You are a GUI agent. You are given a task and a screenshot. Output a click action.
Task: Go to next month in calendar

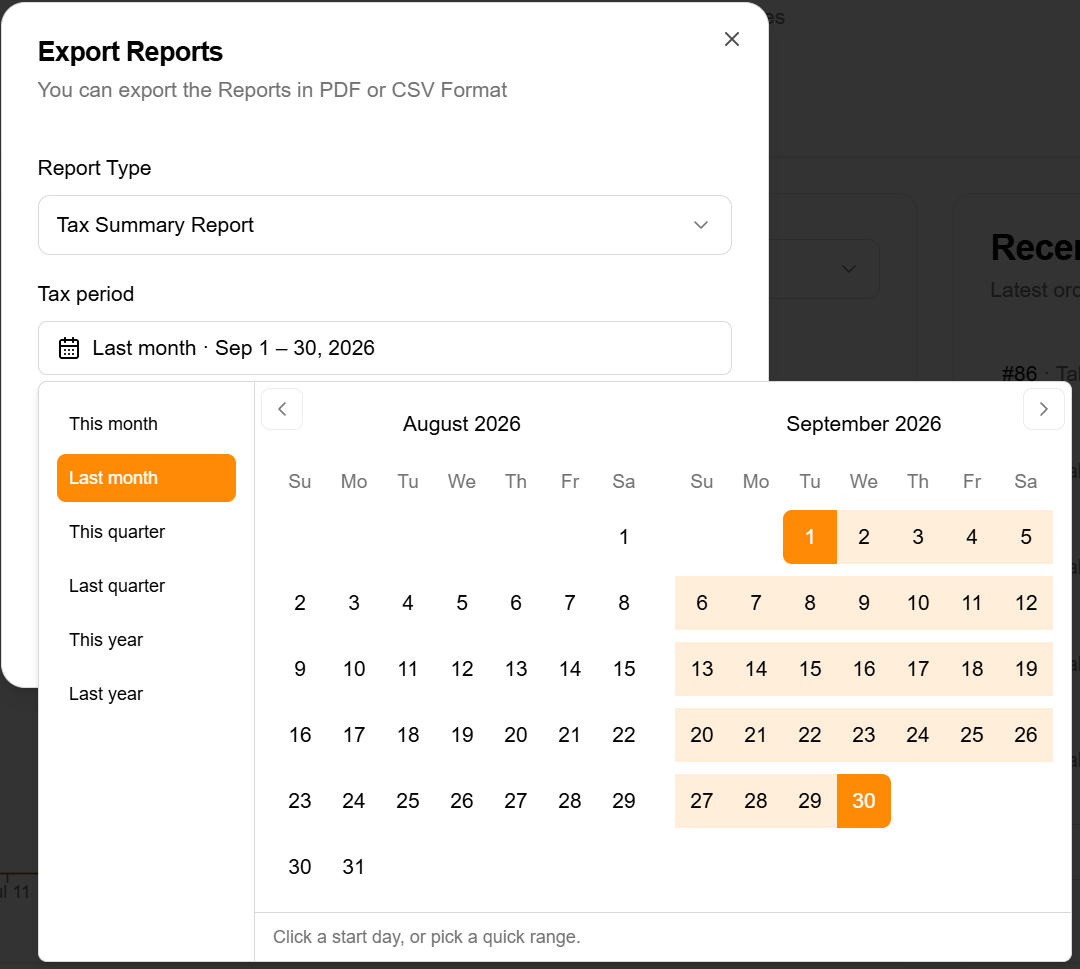(x=1043, y=409)
